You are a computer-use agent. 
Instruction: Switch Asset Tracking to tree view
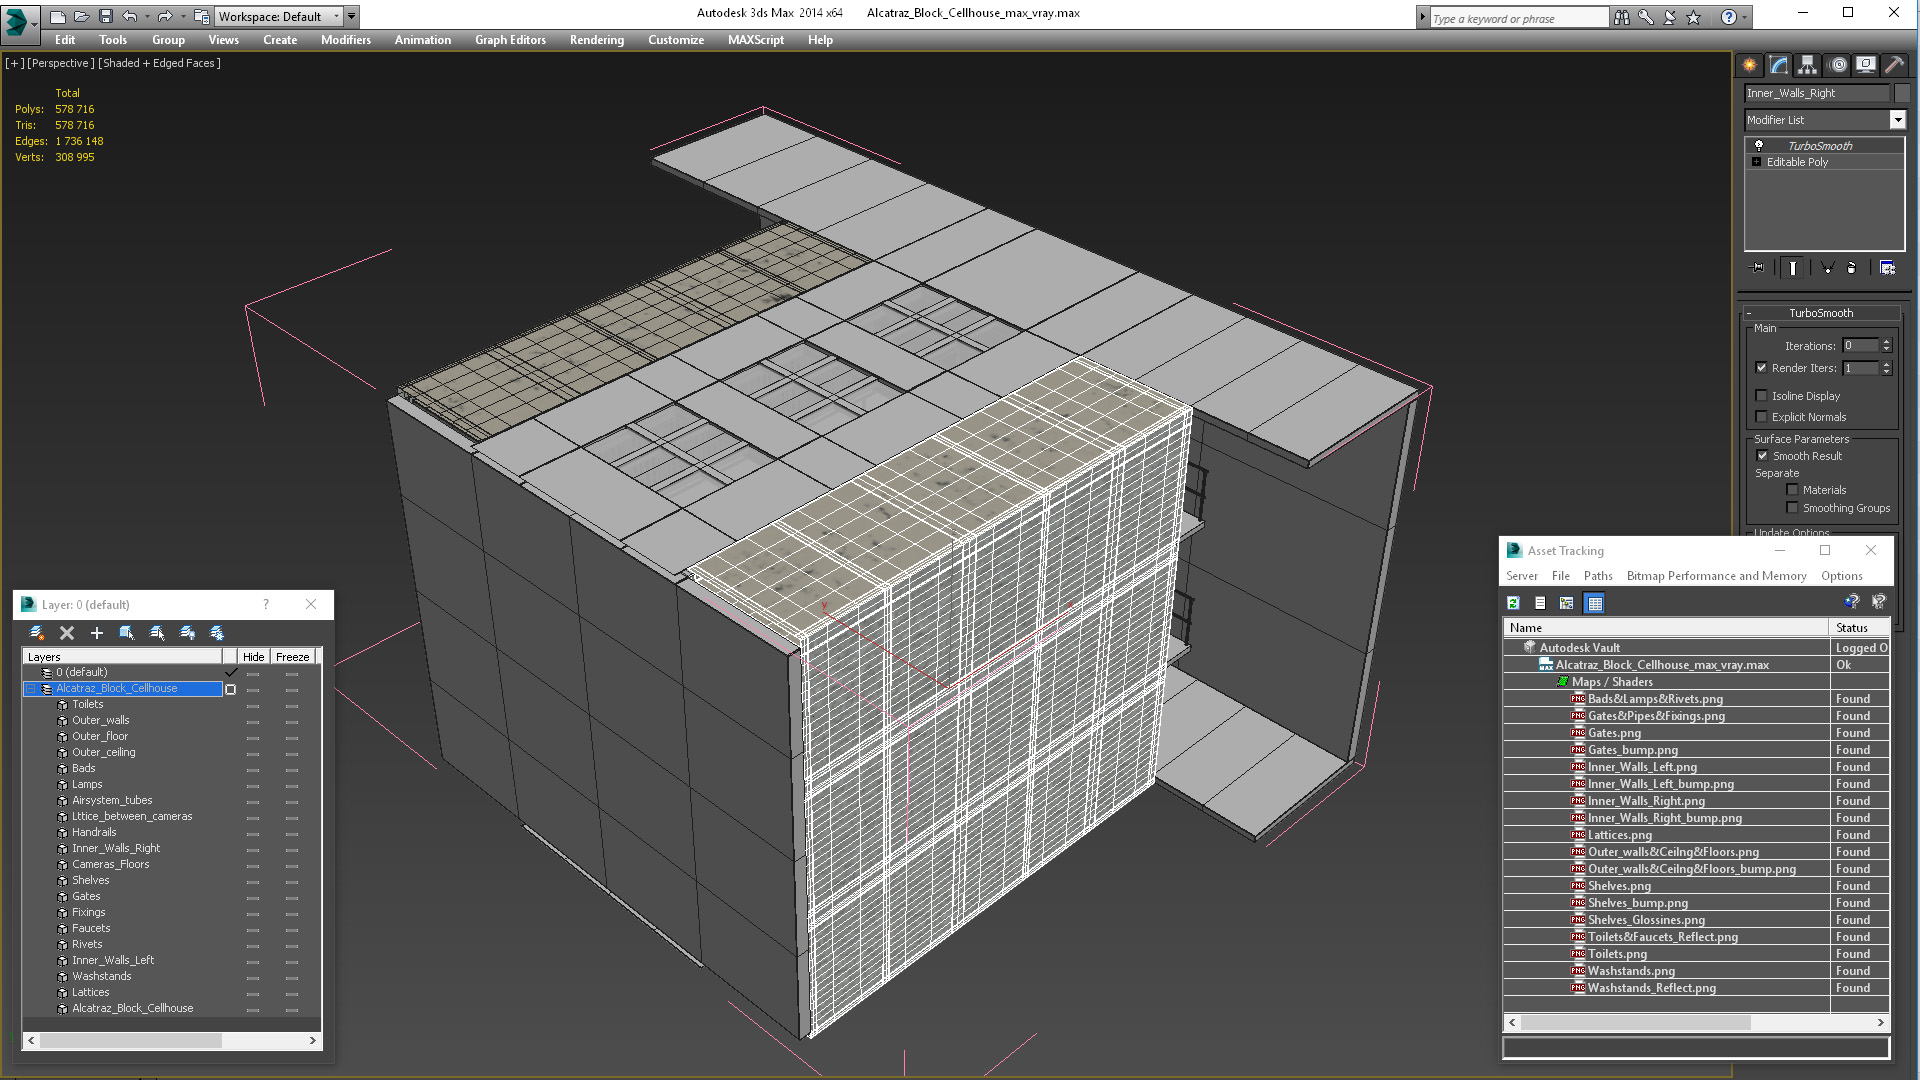click(1567, 603)
